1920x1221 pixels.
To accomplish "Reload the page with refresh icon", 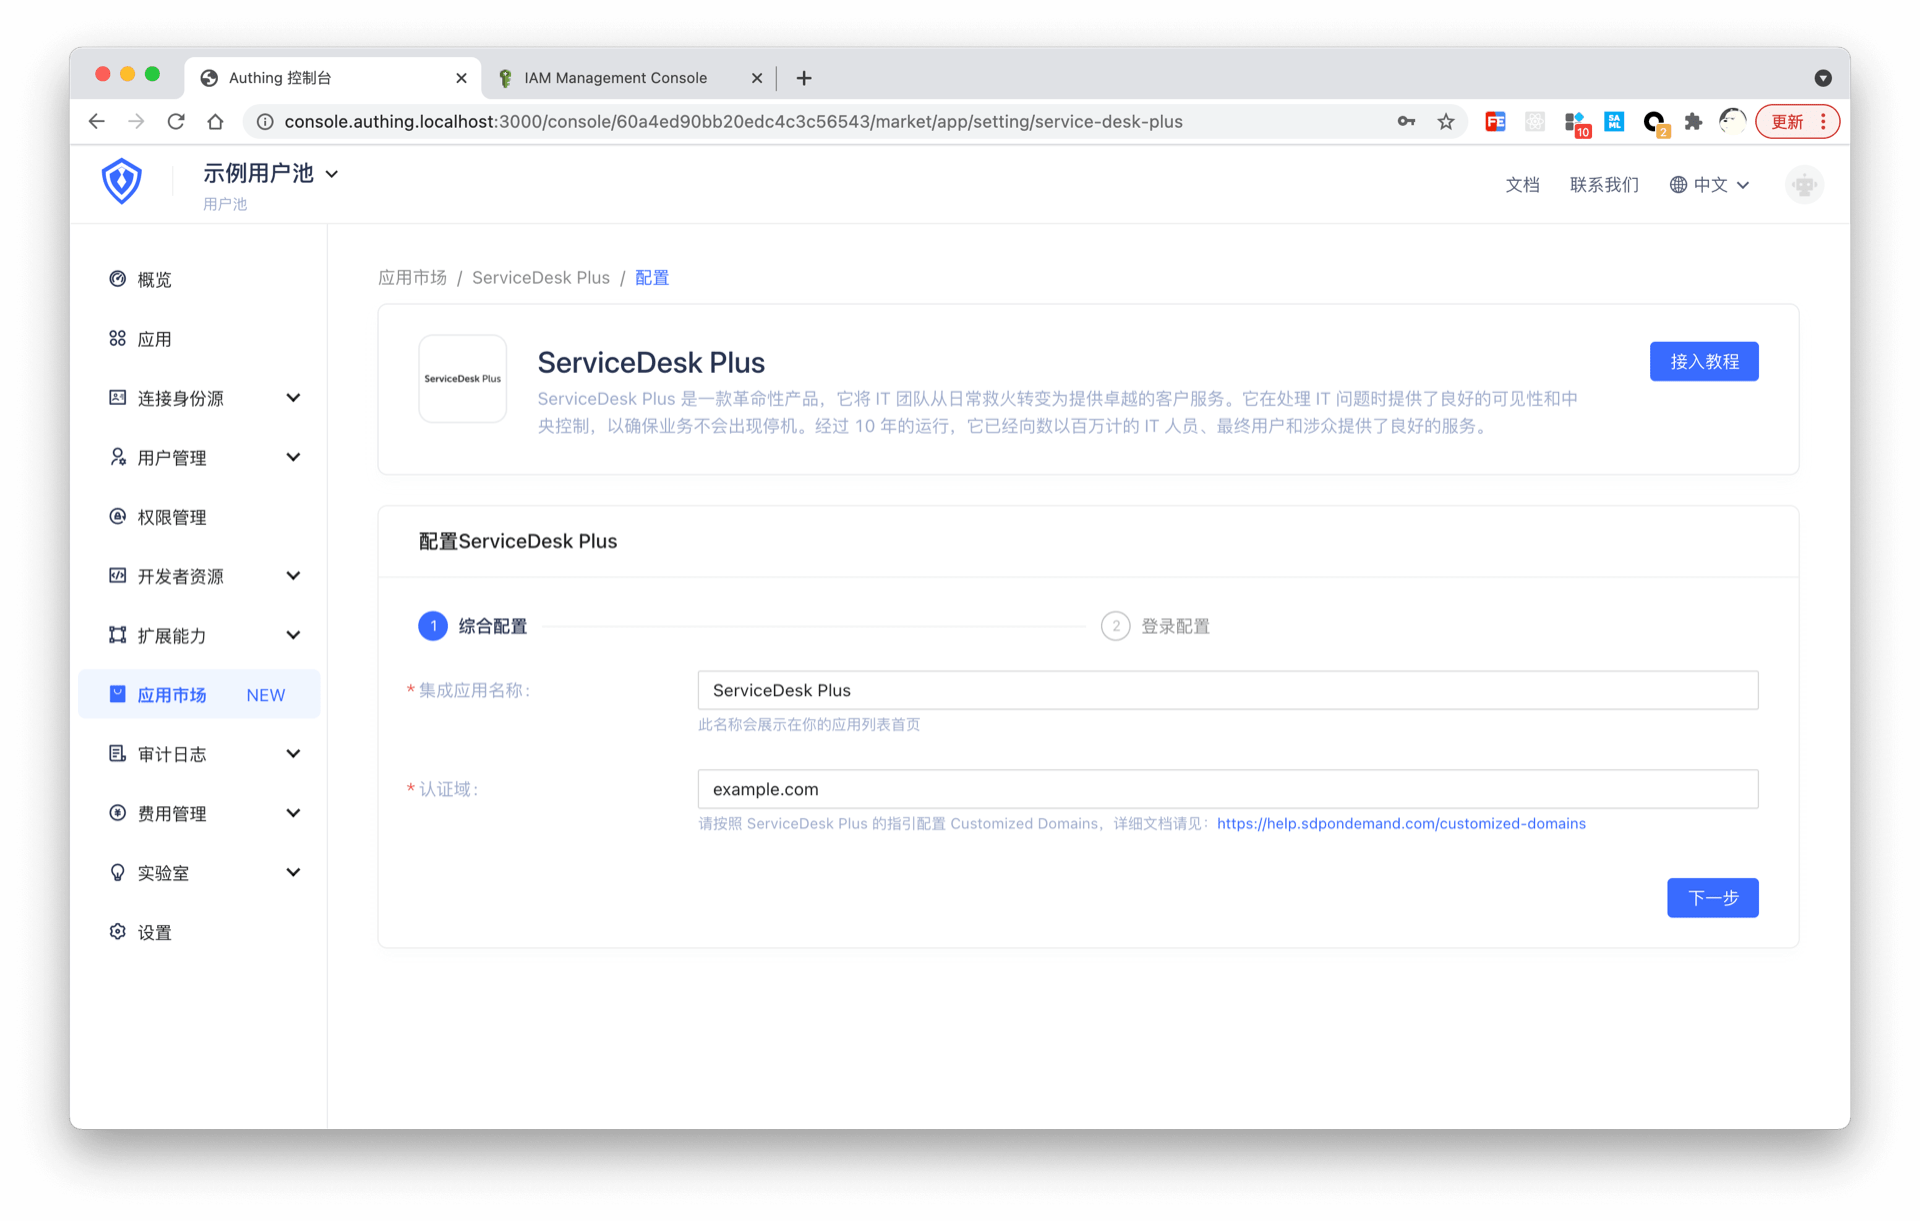I will tap(176, 122).
